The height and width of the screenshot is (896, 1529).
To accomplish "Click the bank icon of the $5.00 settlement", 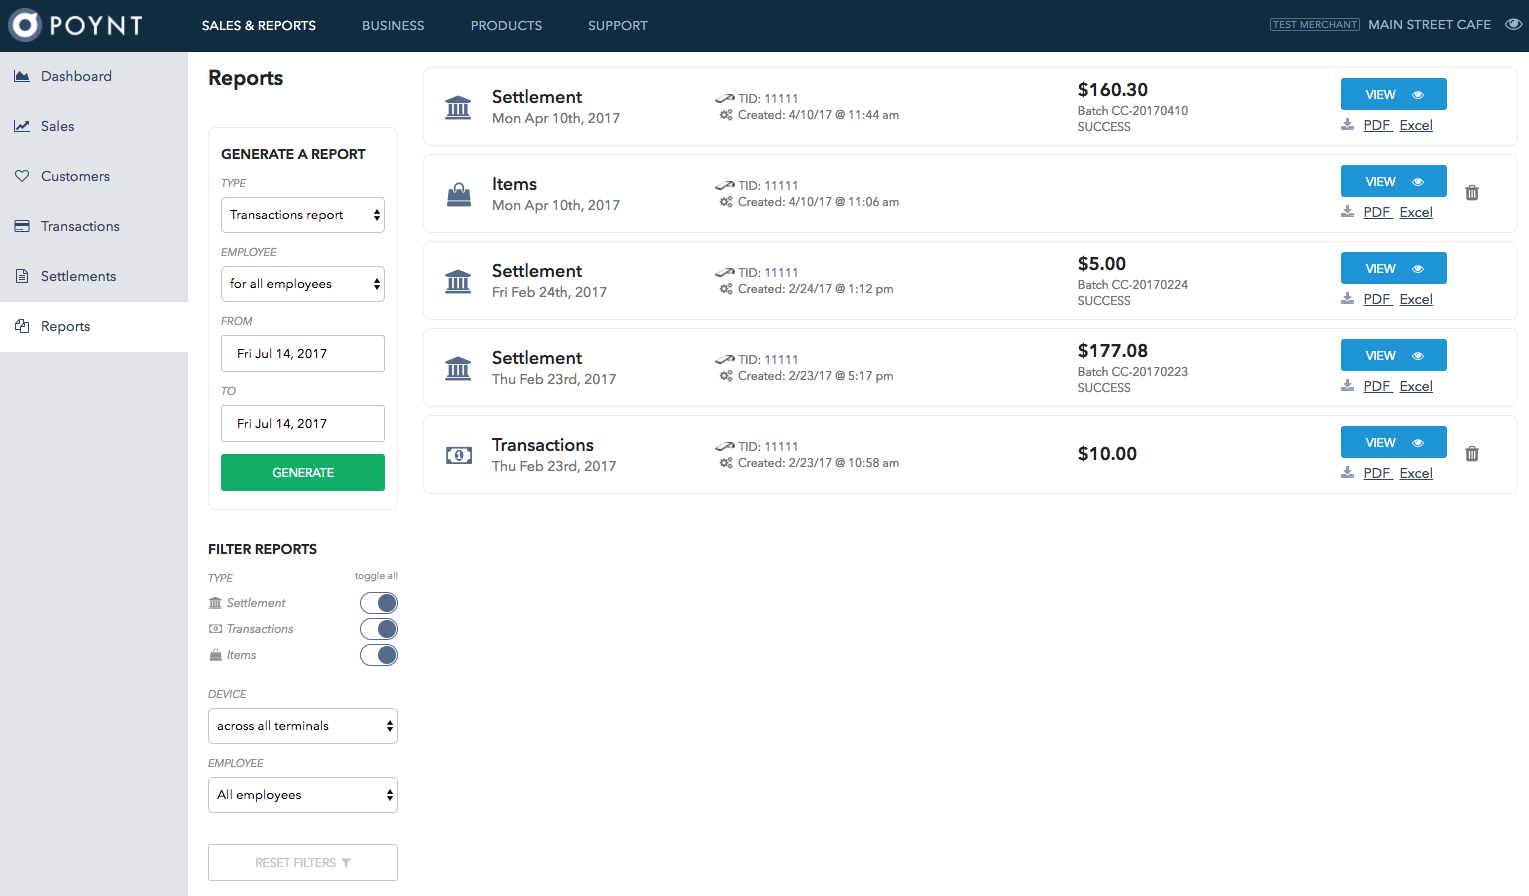I will [458, 281].
